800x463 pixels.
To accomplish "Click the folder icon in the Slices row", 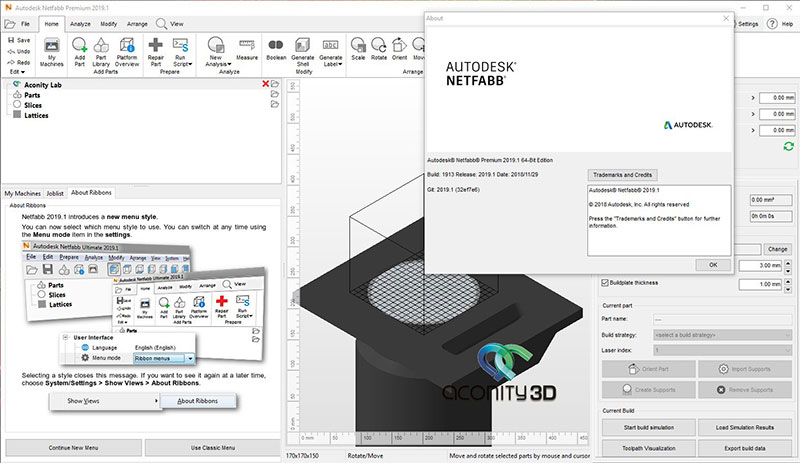I will tap(275, 104).
